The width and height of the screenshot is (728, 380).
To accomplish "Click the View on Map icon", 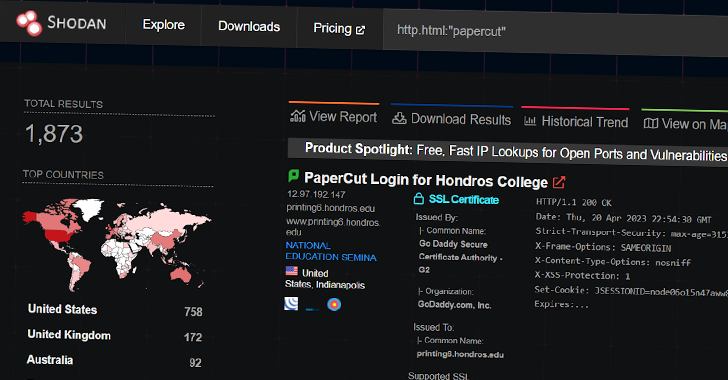I will point(650,123).
